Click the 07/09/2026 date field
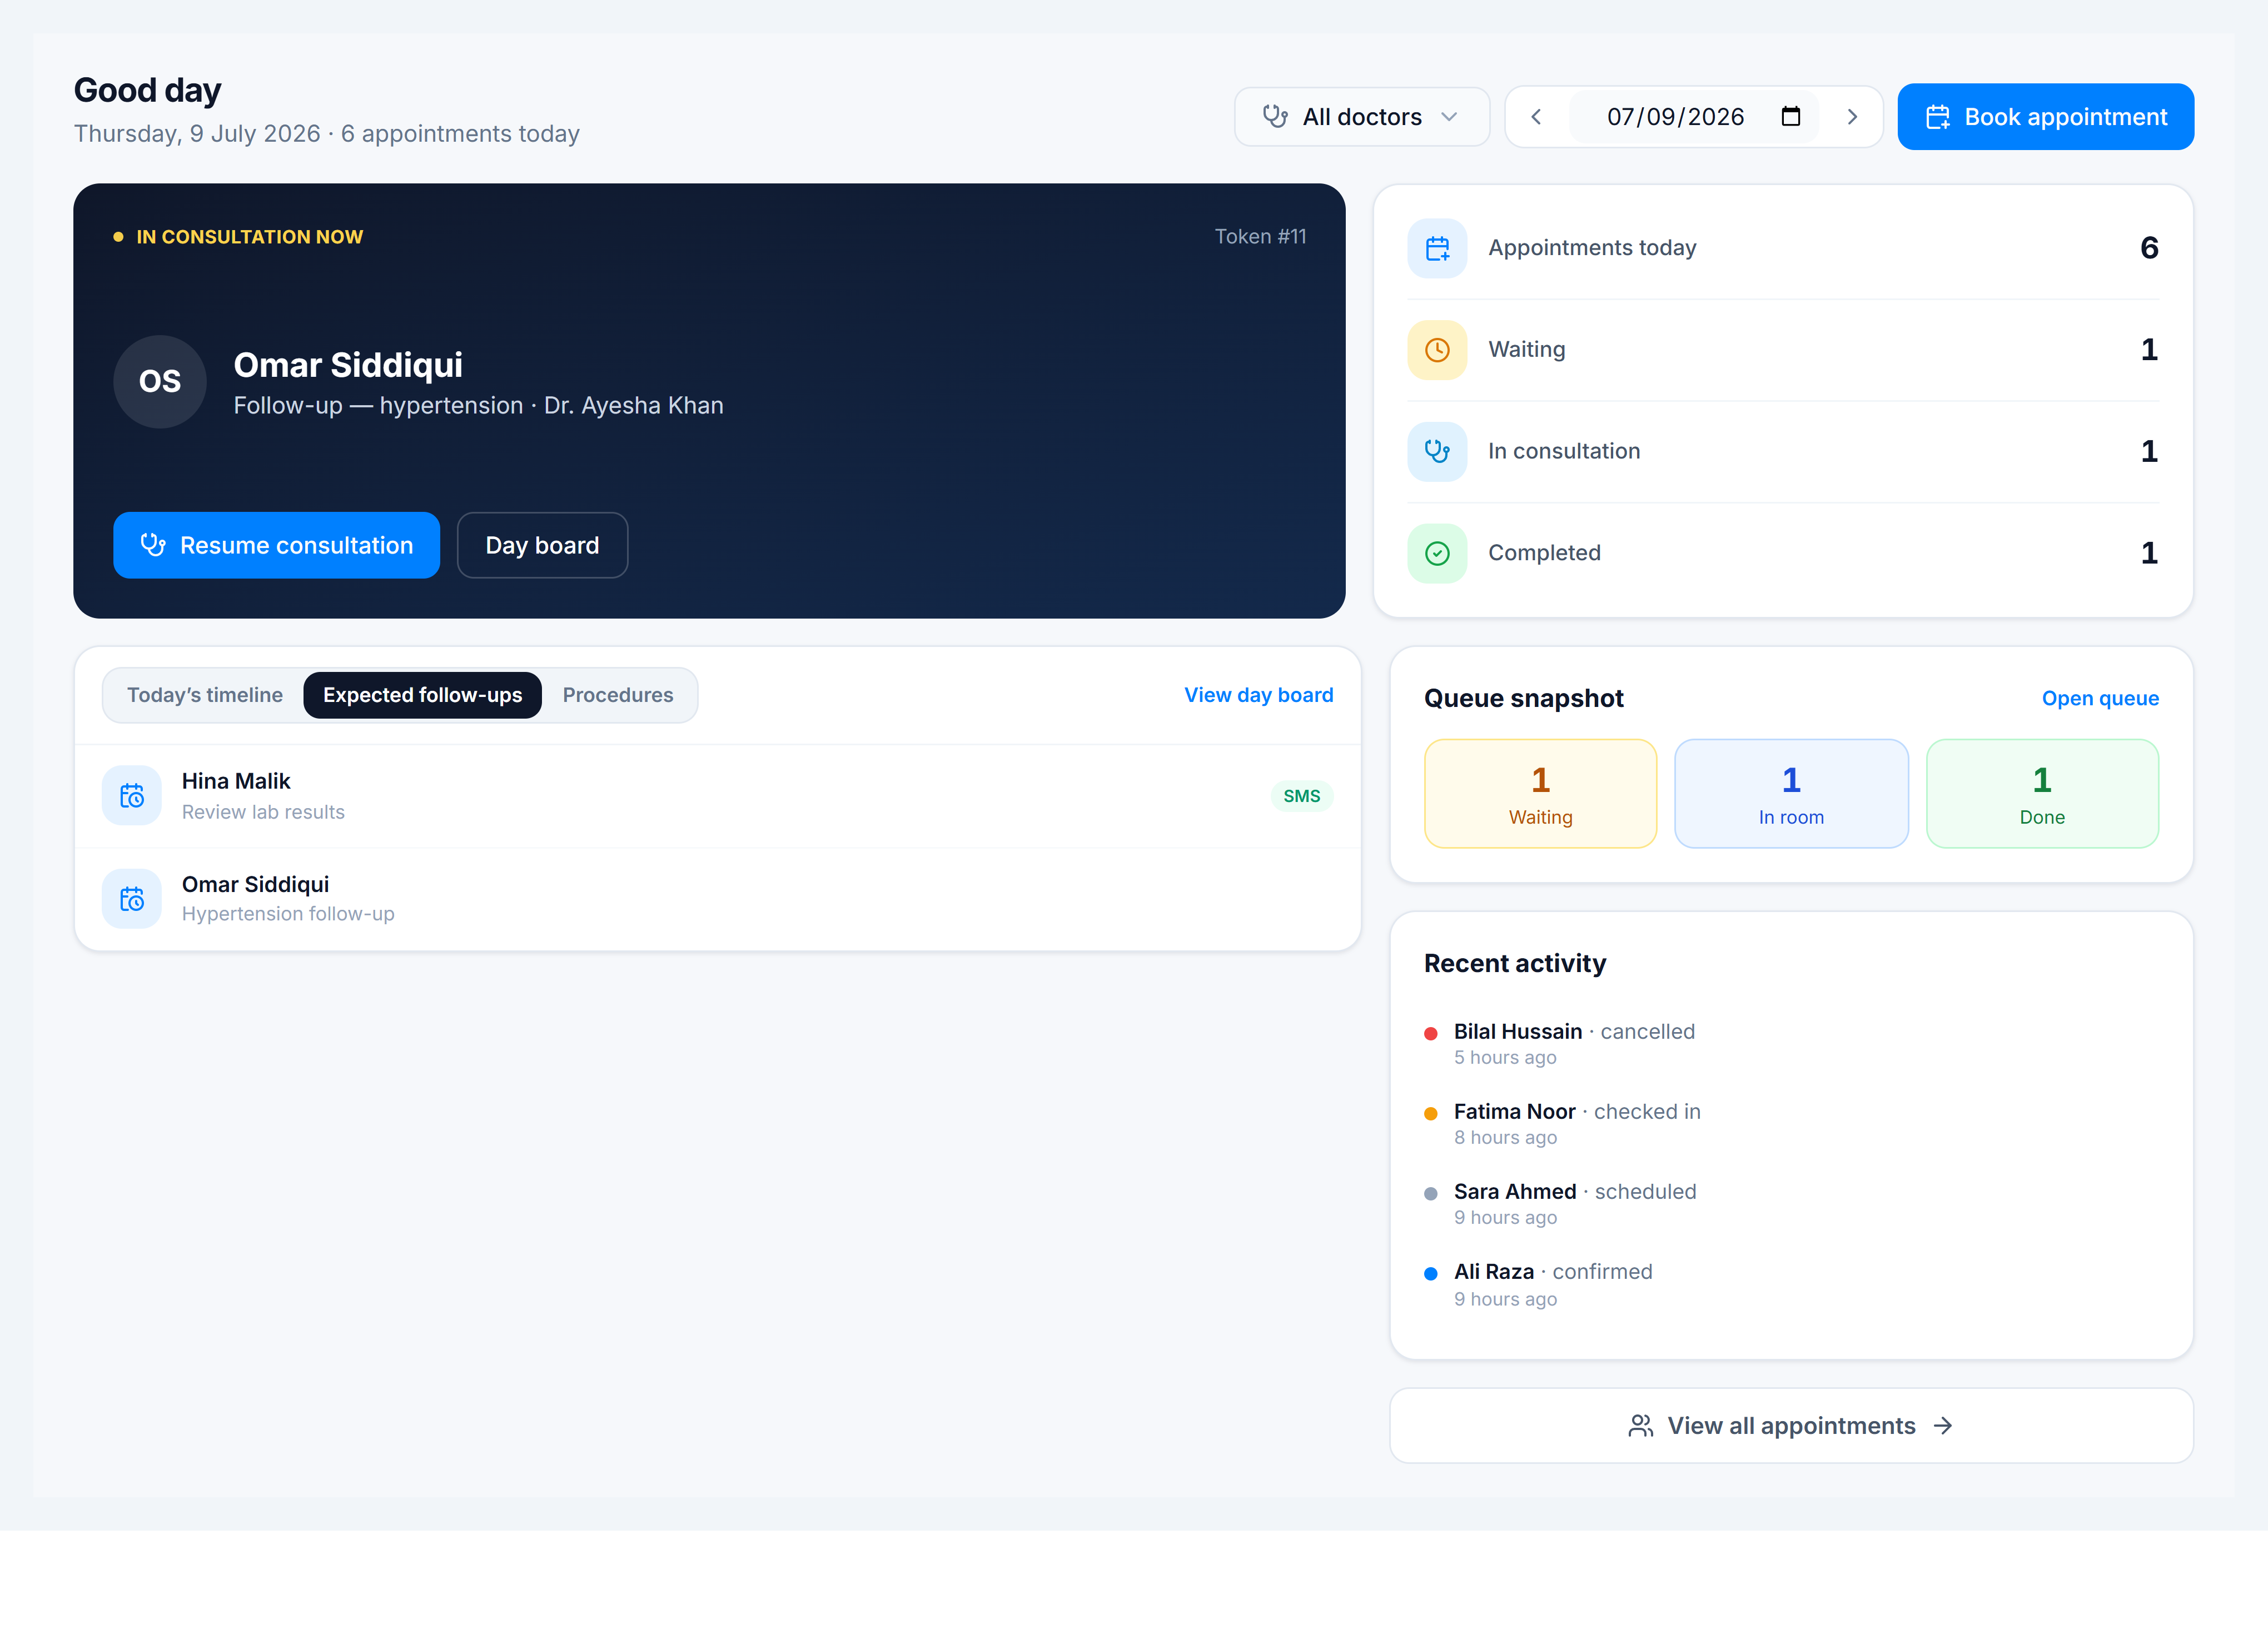 tap(1694, 117)
